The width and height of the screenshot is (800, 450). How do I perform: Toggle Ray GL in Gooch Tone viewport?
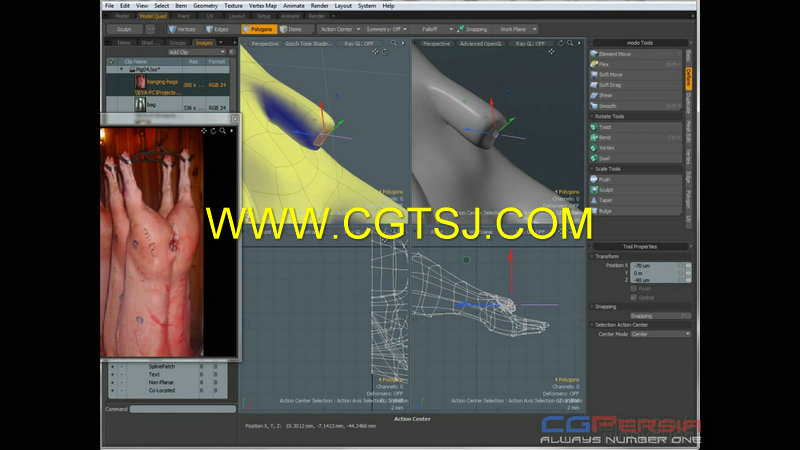click(359, 44)
